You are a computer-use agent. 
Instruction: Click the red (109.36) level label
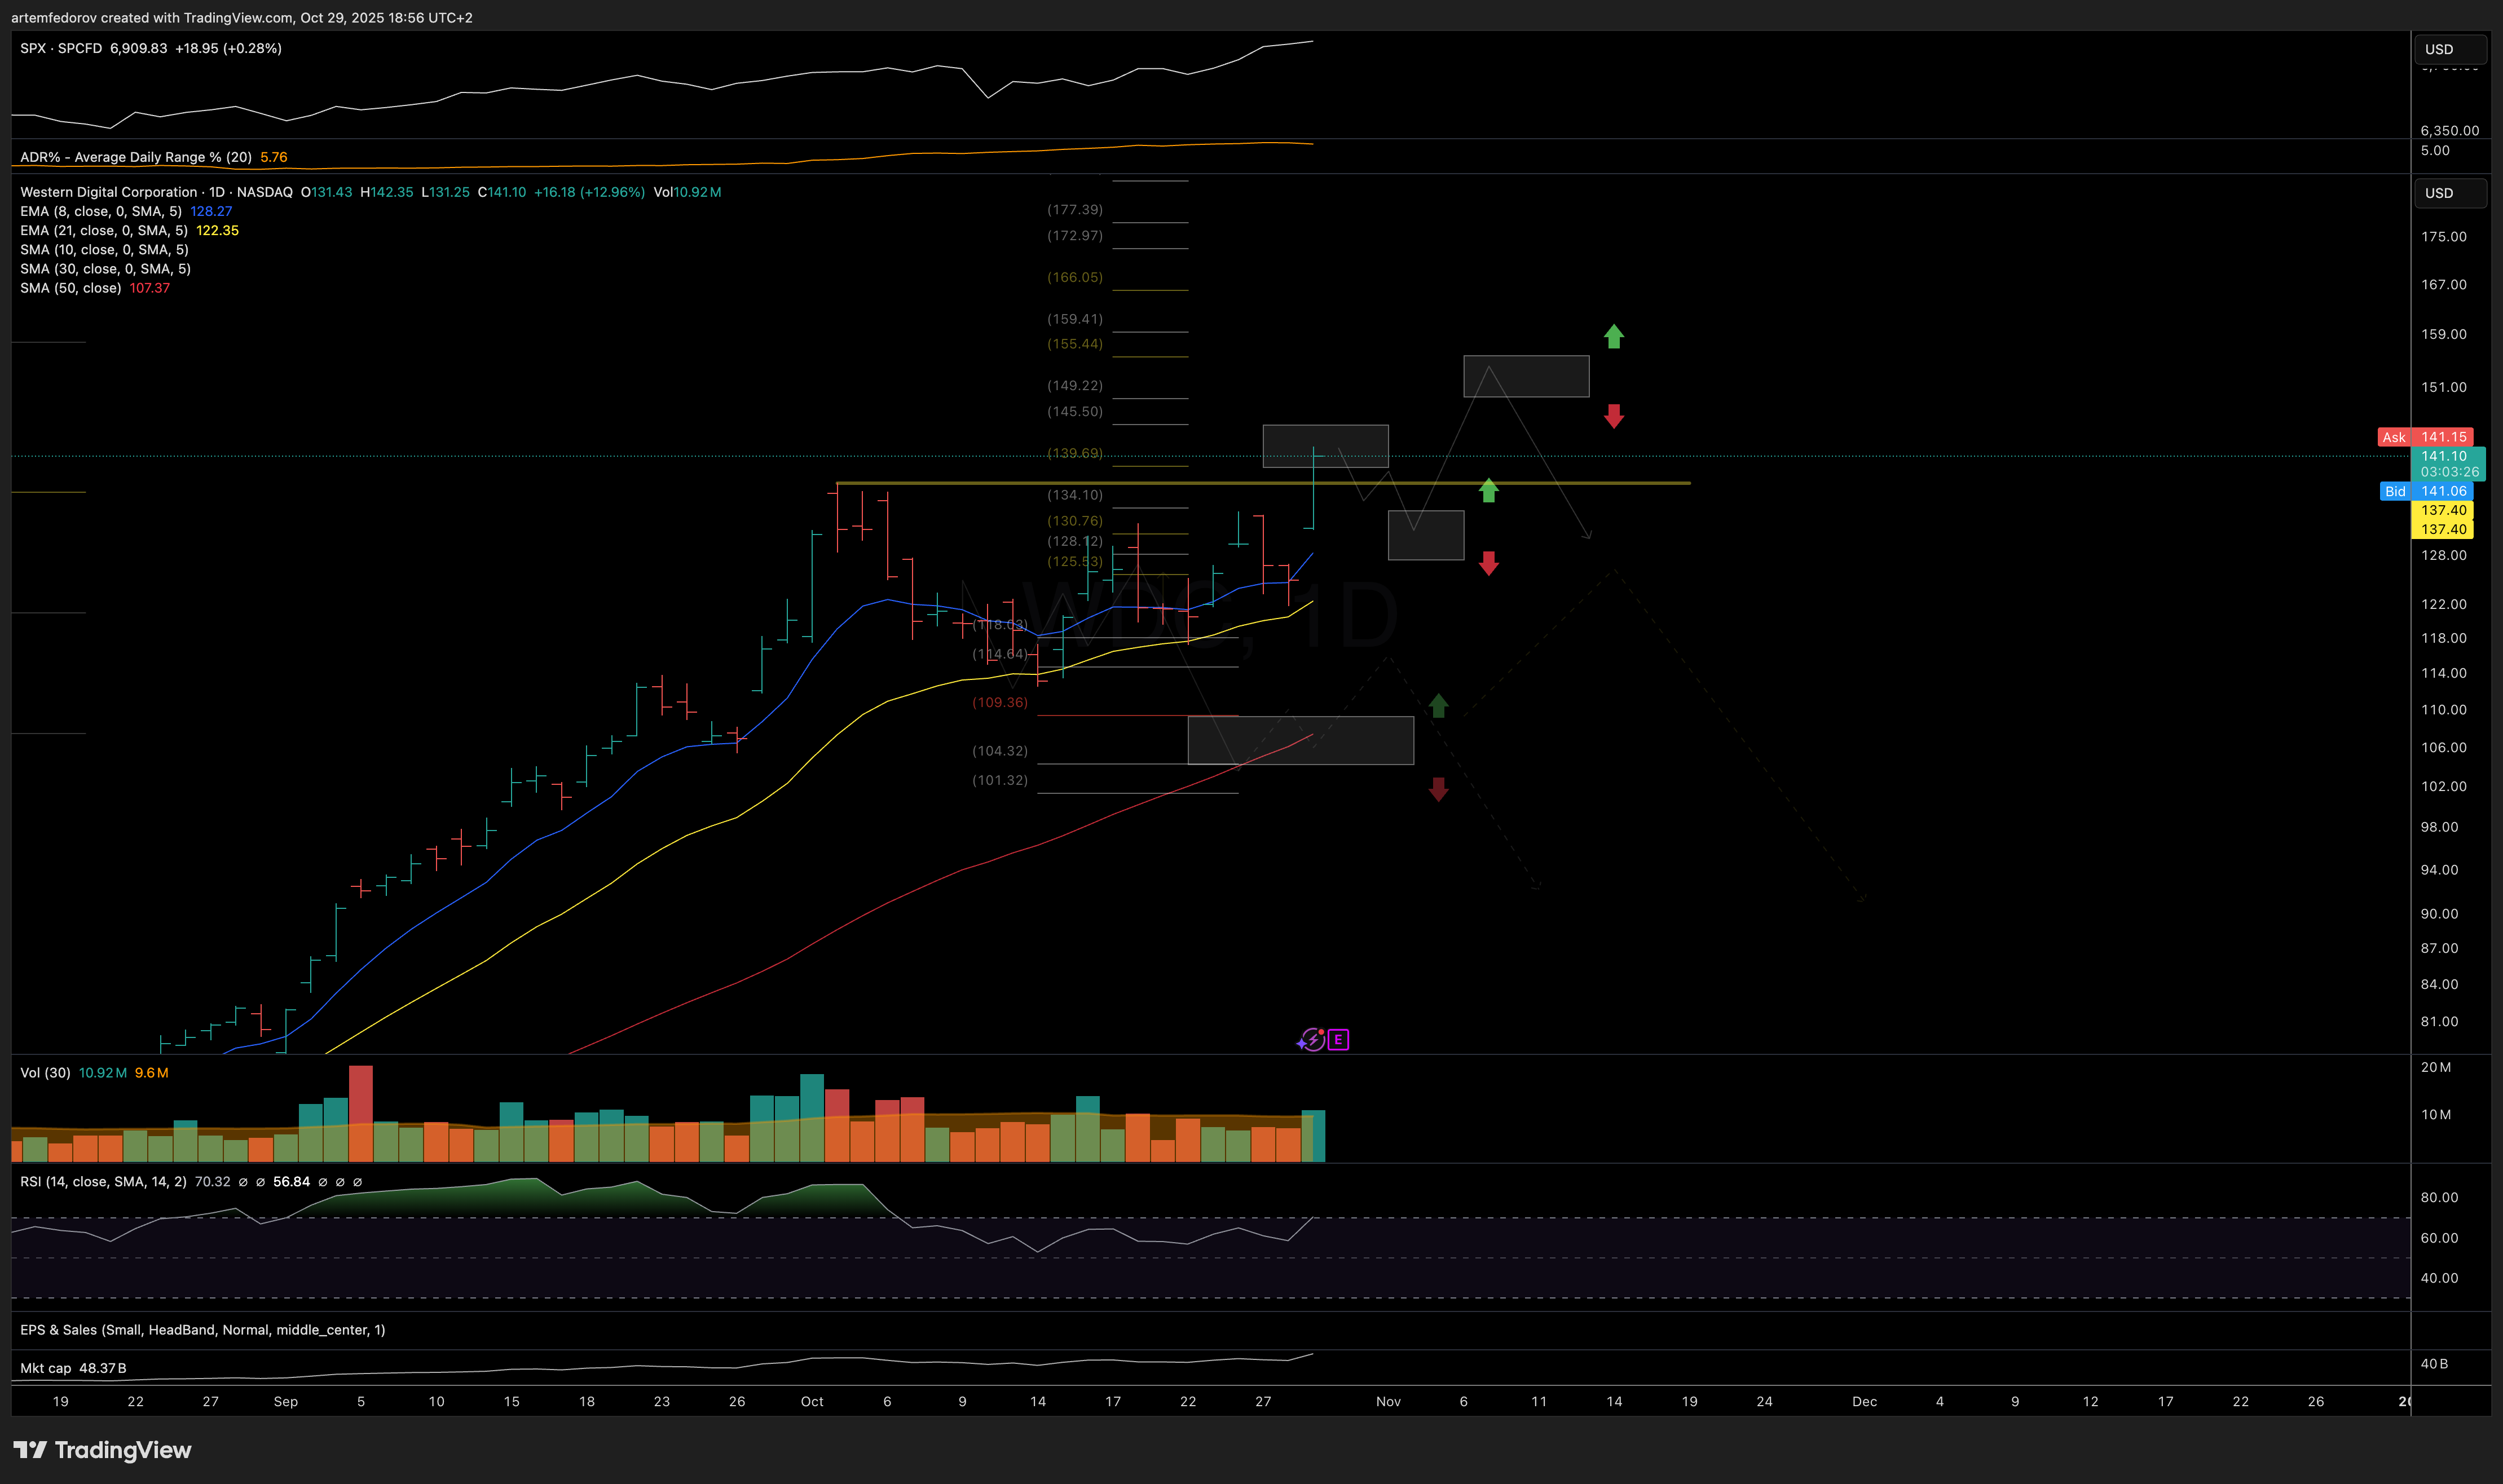(1000, 703)
